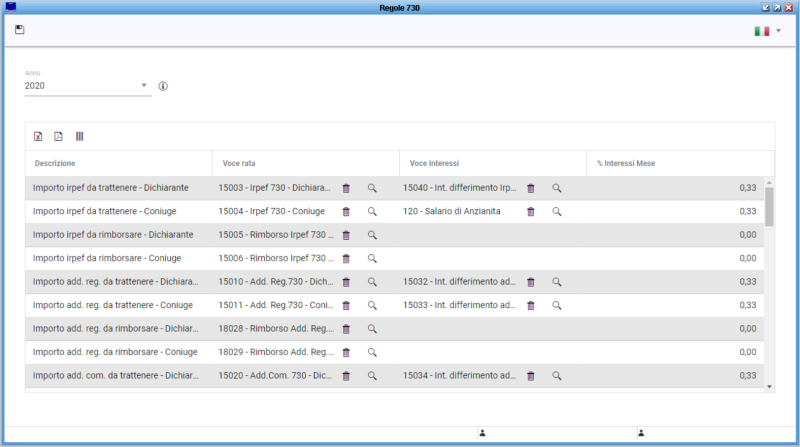Click the 0,33 interest value of the Coniuge irpef row
The height and width of the screenshot is (447, 800).
pos(747,212)
